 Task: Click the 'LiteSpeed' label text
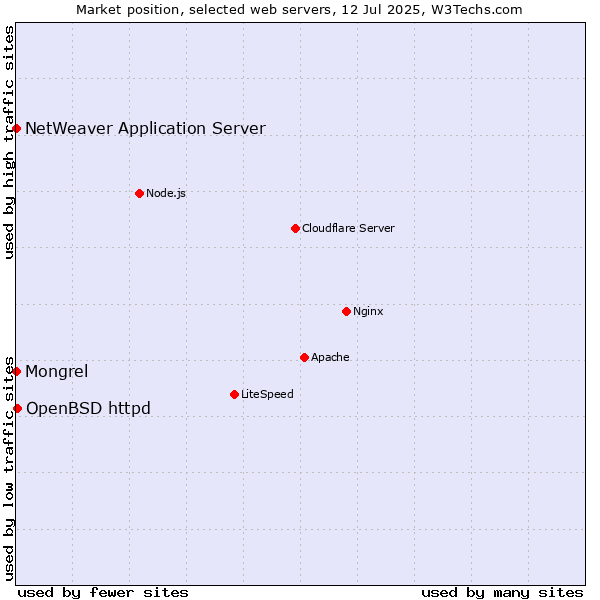[x=267, y=394]
